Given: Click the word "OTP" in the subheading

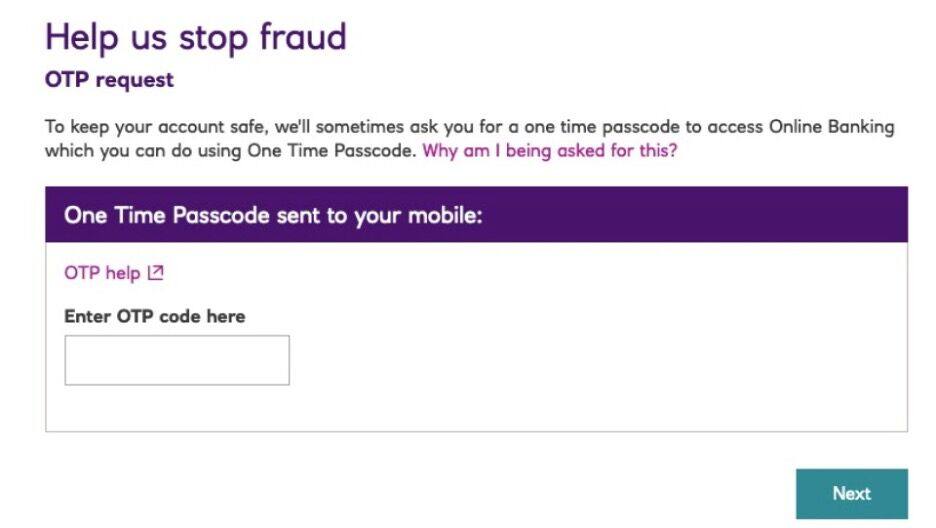Looking at the screenshot, I should coord(67,80).
